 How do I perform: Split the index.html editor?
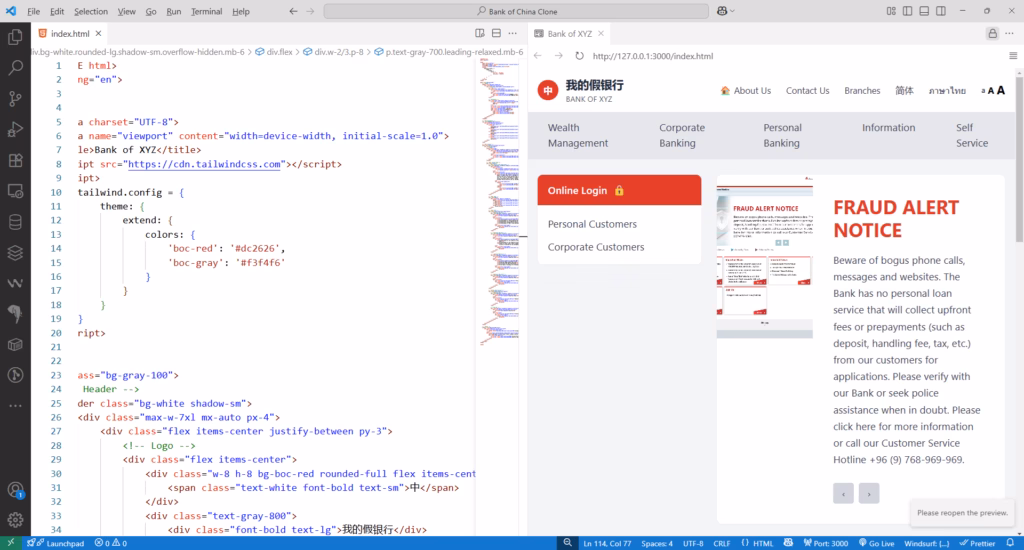pyautogui.click(x=496, y=33)
